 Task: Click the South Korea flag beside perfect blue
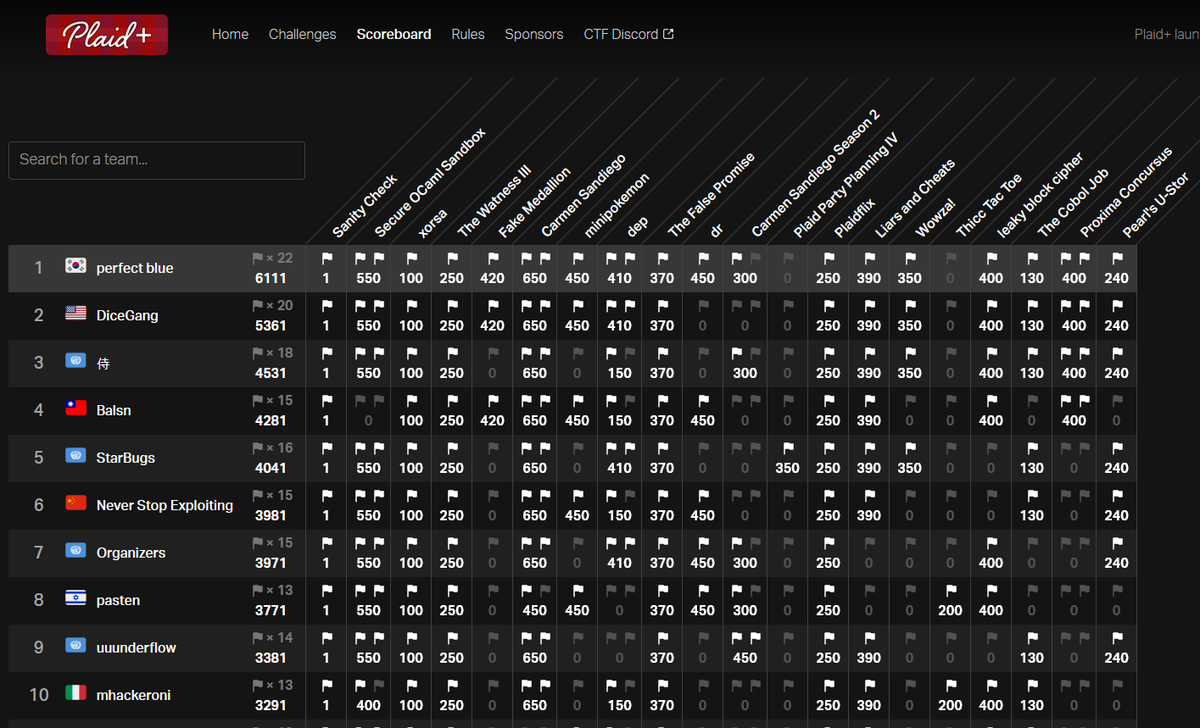click(x=76, y=267)
